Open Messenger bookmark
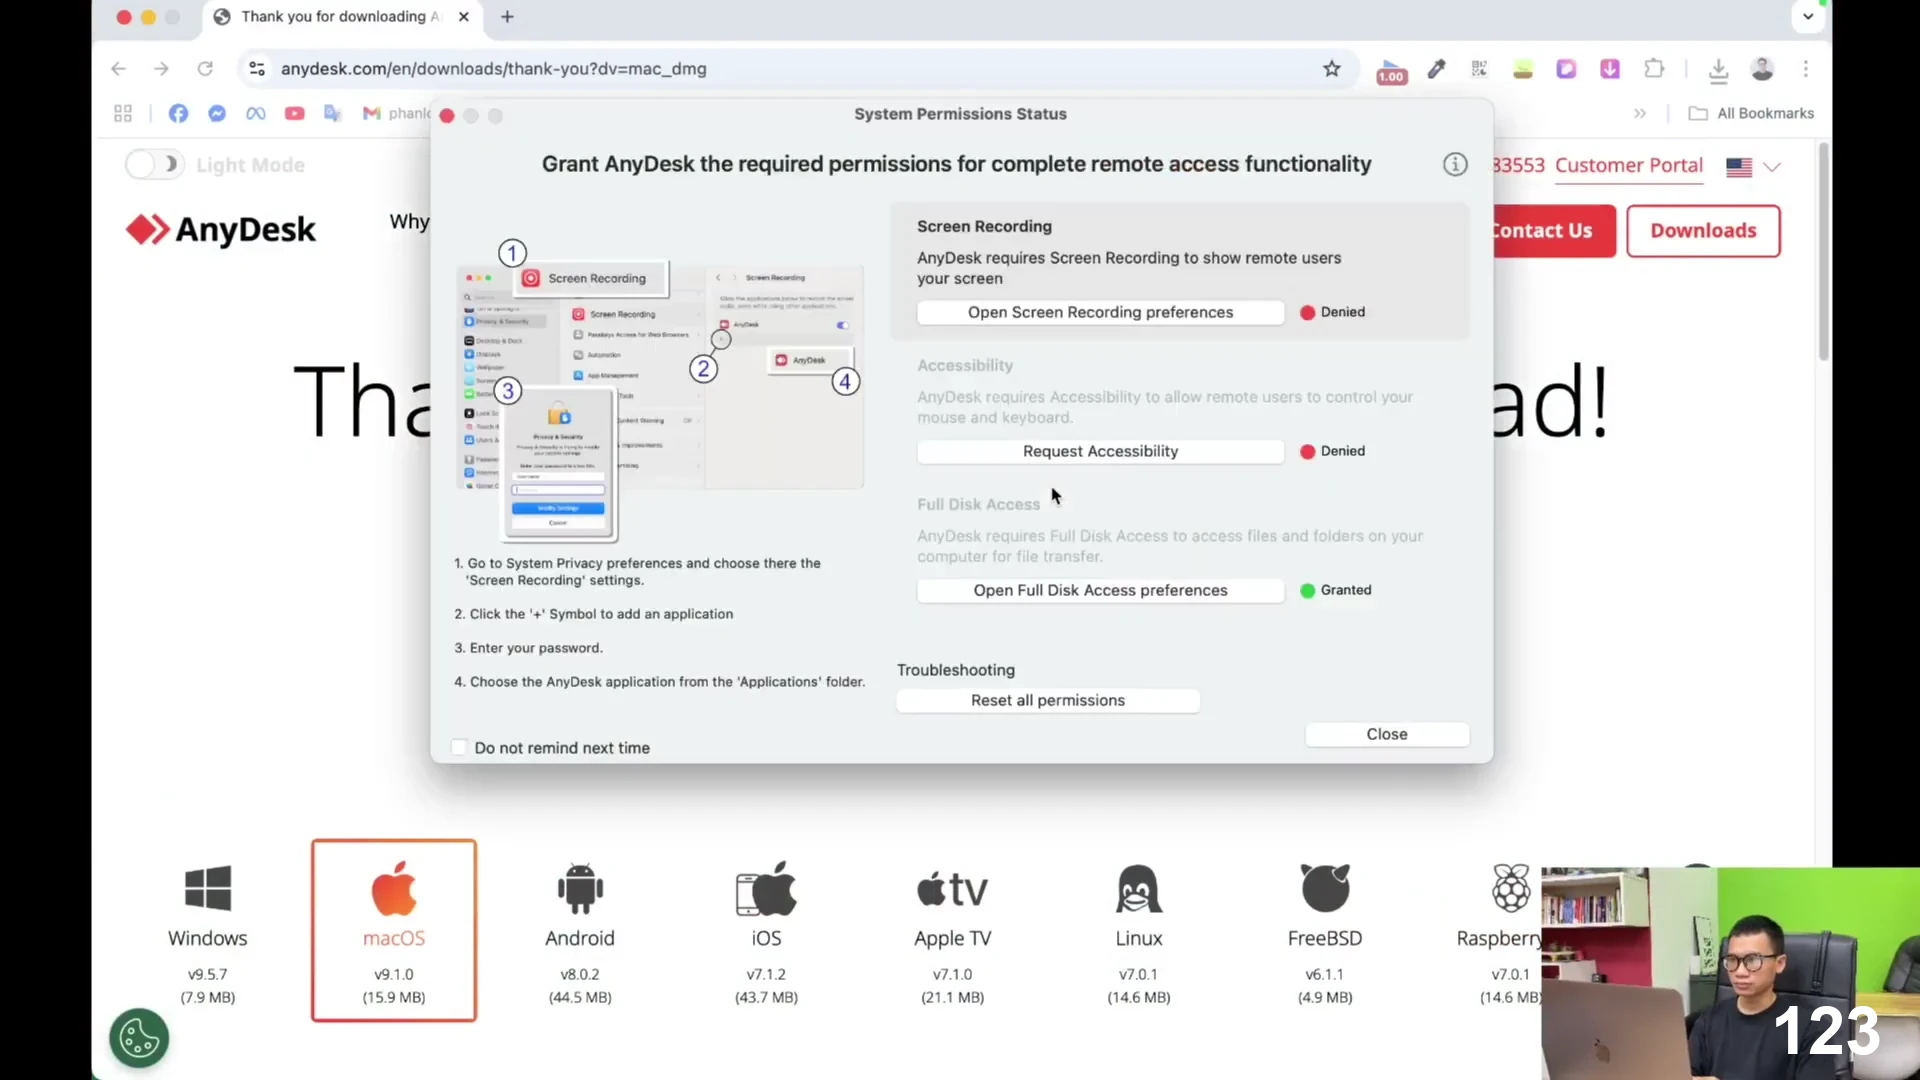 point(217,113)
